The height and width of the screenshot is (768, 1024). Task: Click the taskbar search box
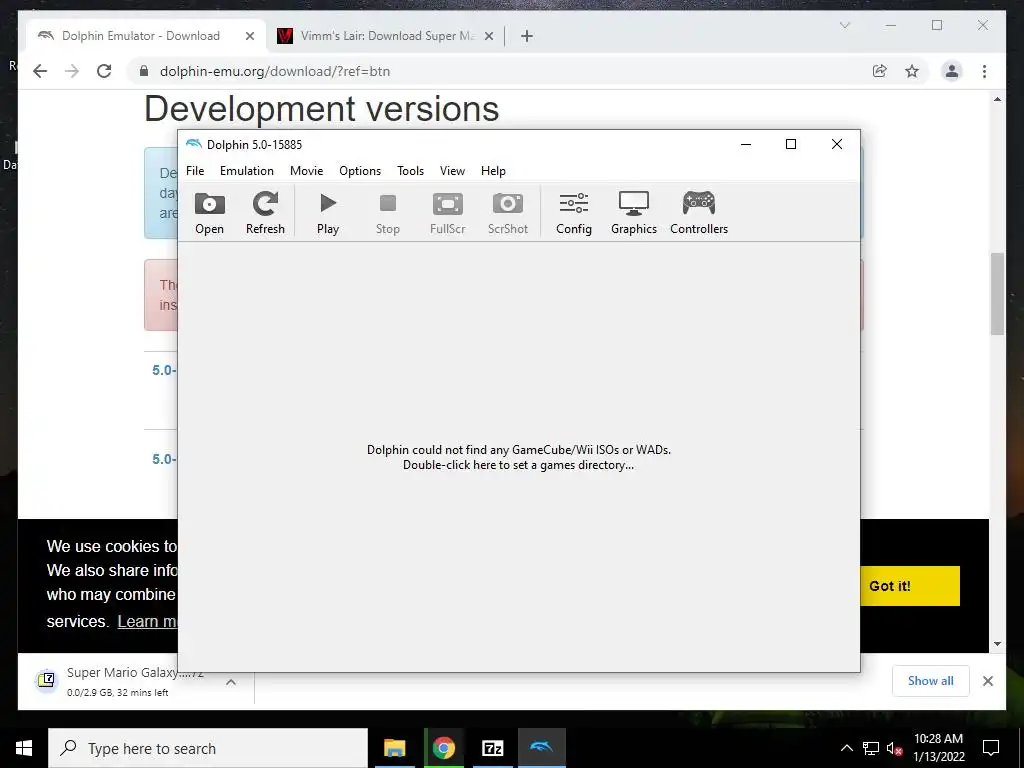tap(208, 748)
